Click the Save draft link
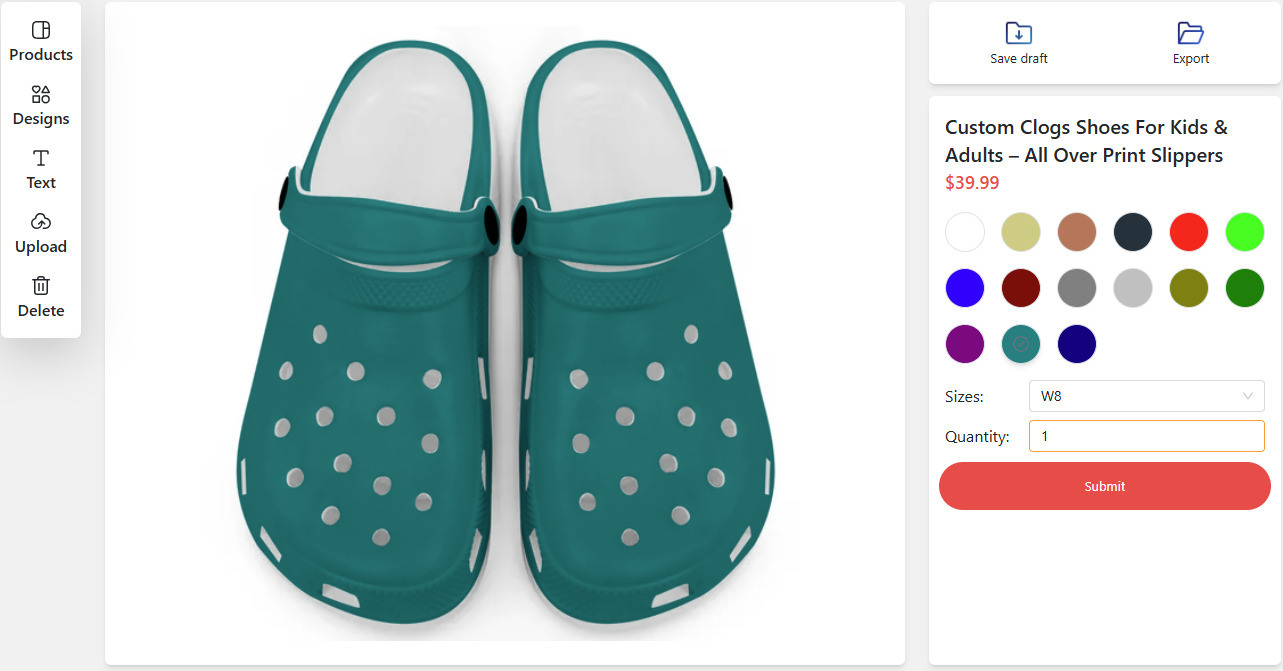 (x=1018, y=57)
